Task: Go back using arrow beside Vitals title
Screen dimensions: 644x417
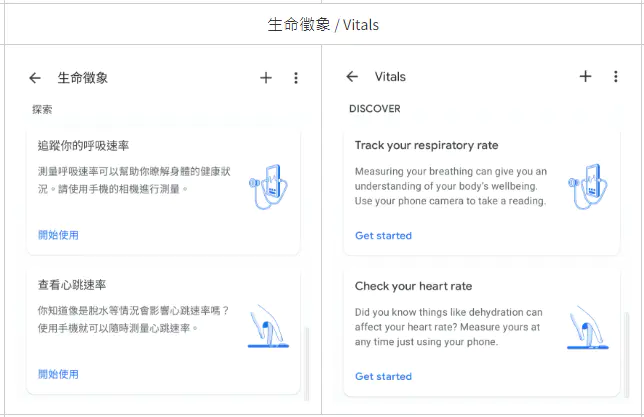Action: point(352,77)
